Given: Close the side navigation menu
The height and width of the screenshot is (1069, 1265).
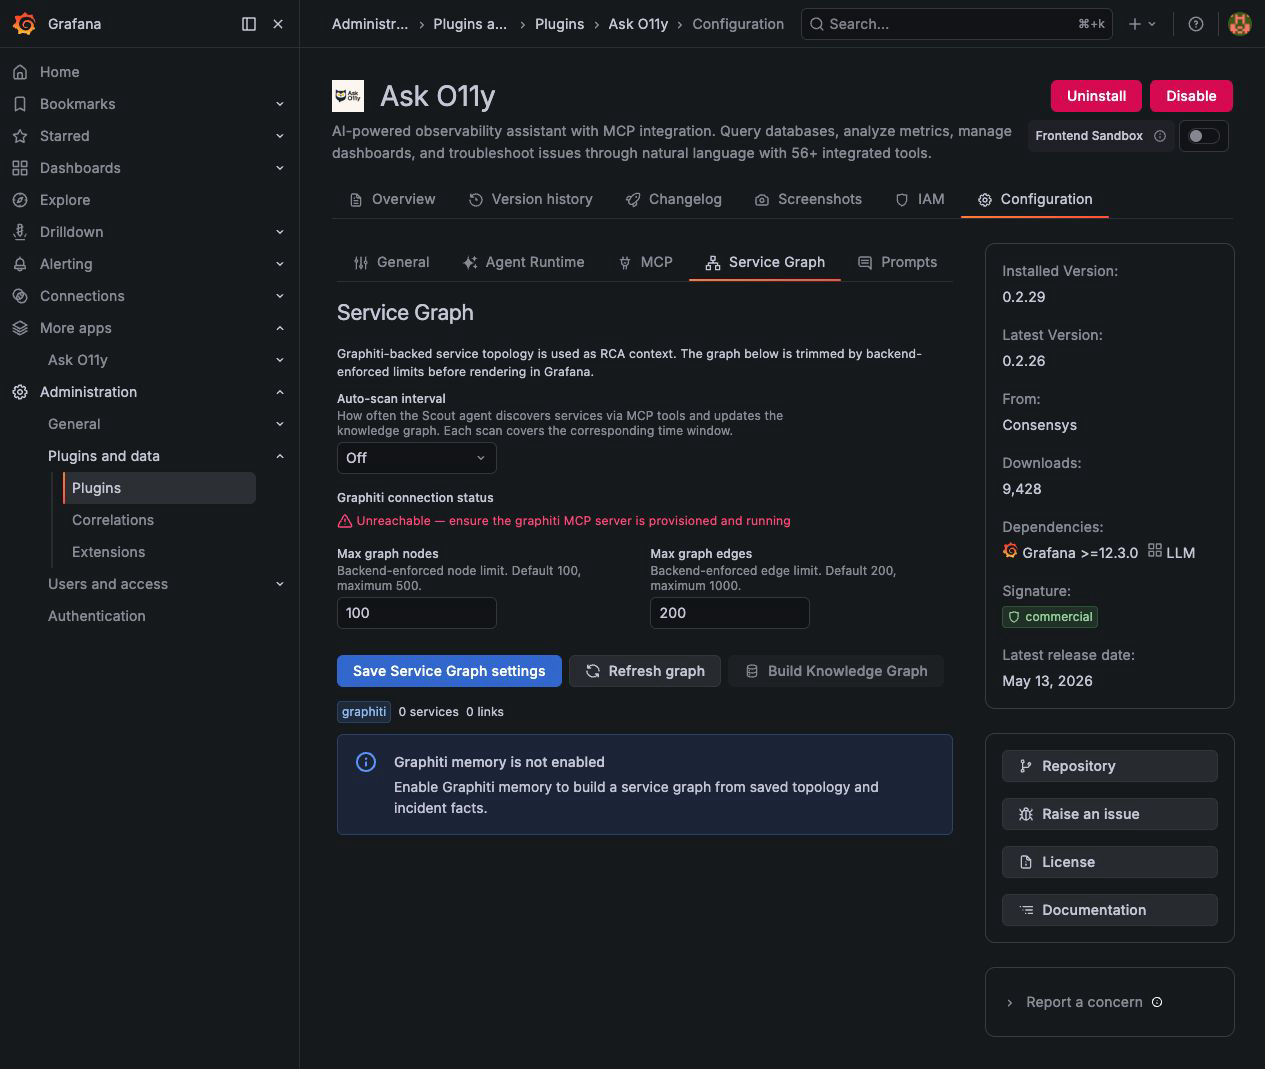Looking at the screenshot, I should pyautogui.click(x=278, y=24).
